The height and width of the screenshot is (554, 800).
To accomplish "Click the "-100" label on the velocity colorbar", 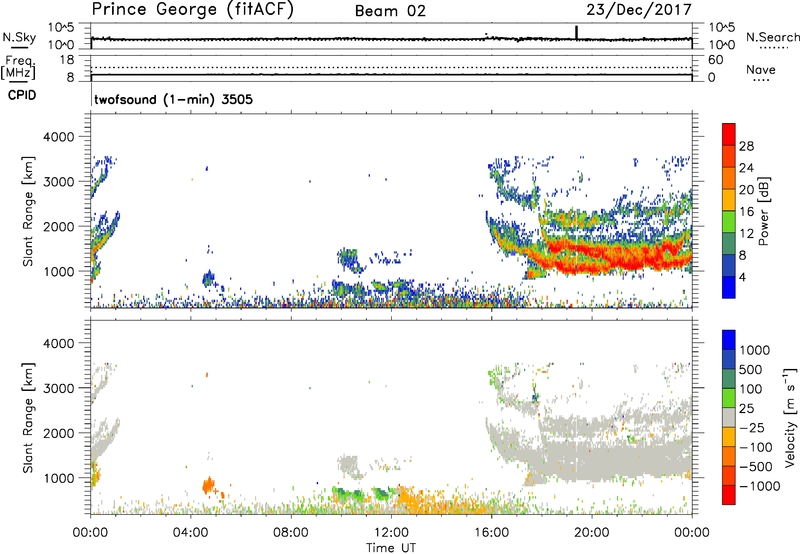I will point(756,447).
